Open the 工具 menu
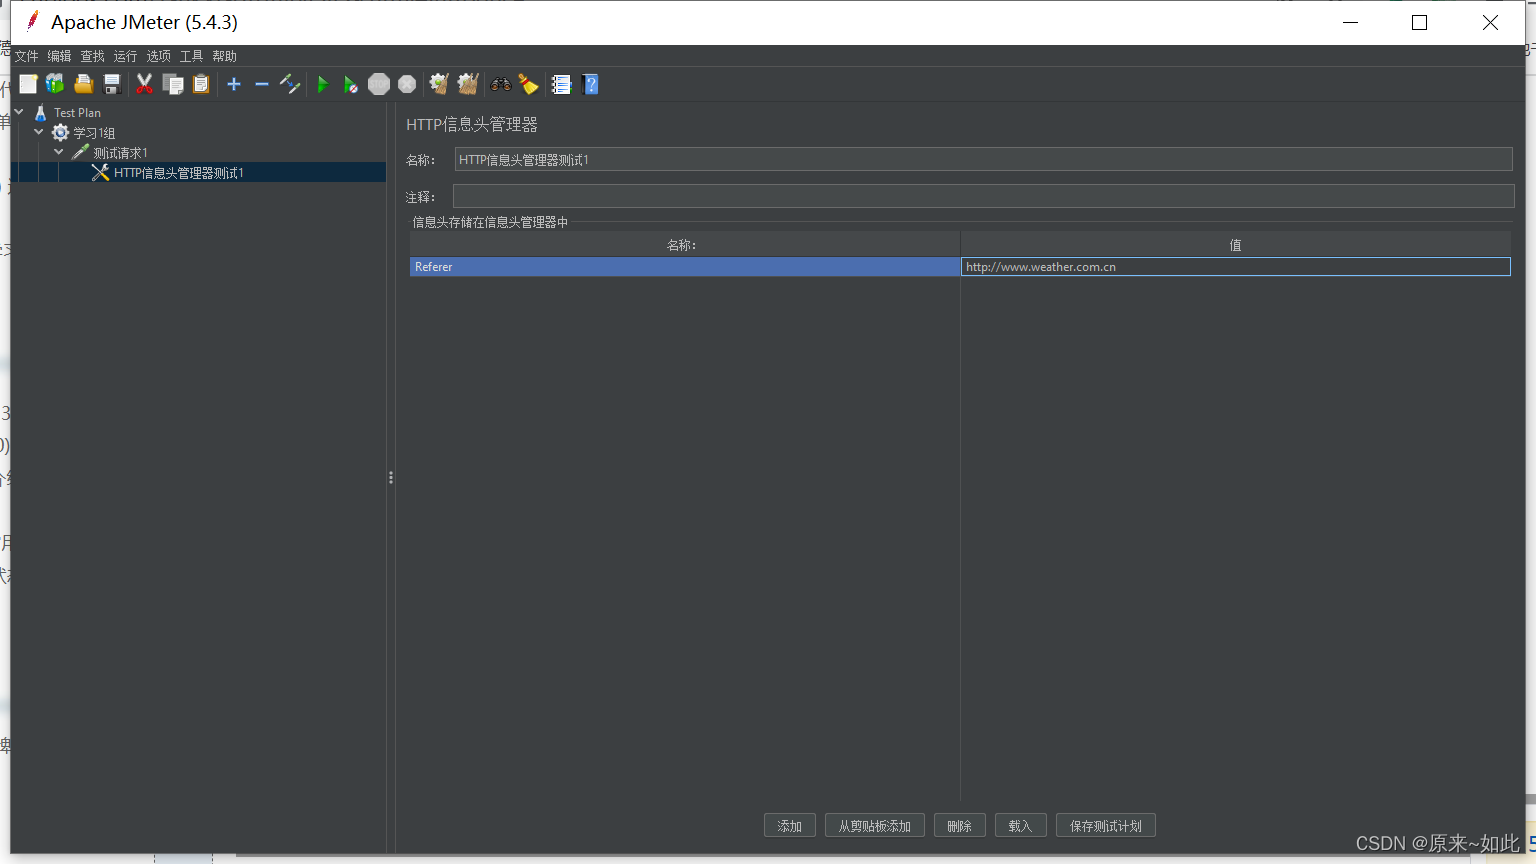The image size is (1536, 864). 192,56
